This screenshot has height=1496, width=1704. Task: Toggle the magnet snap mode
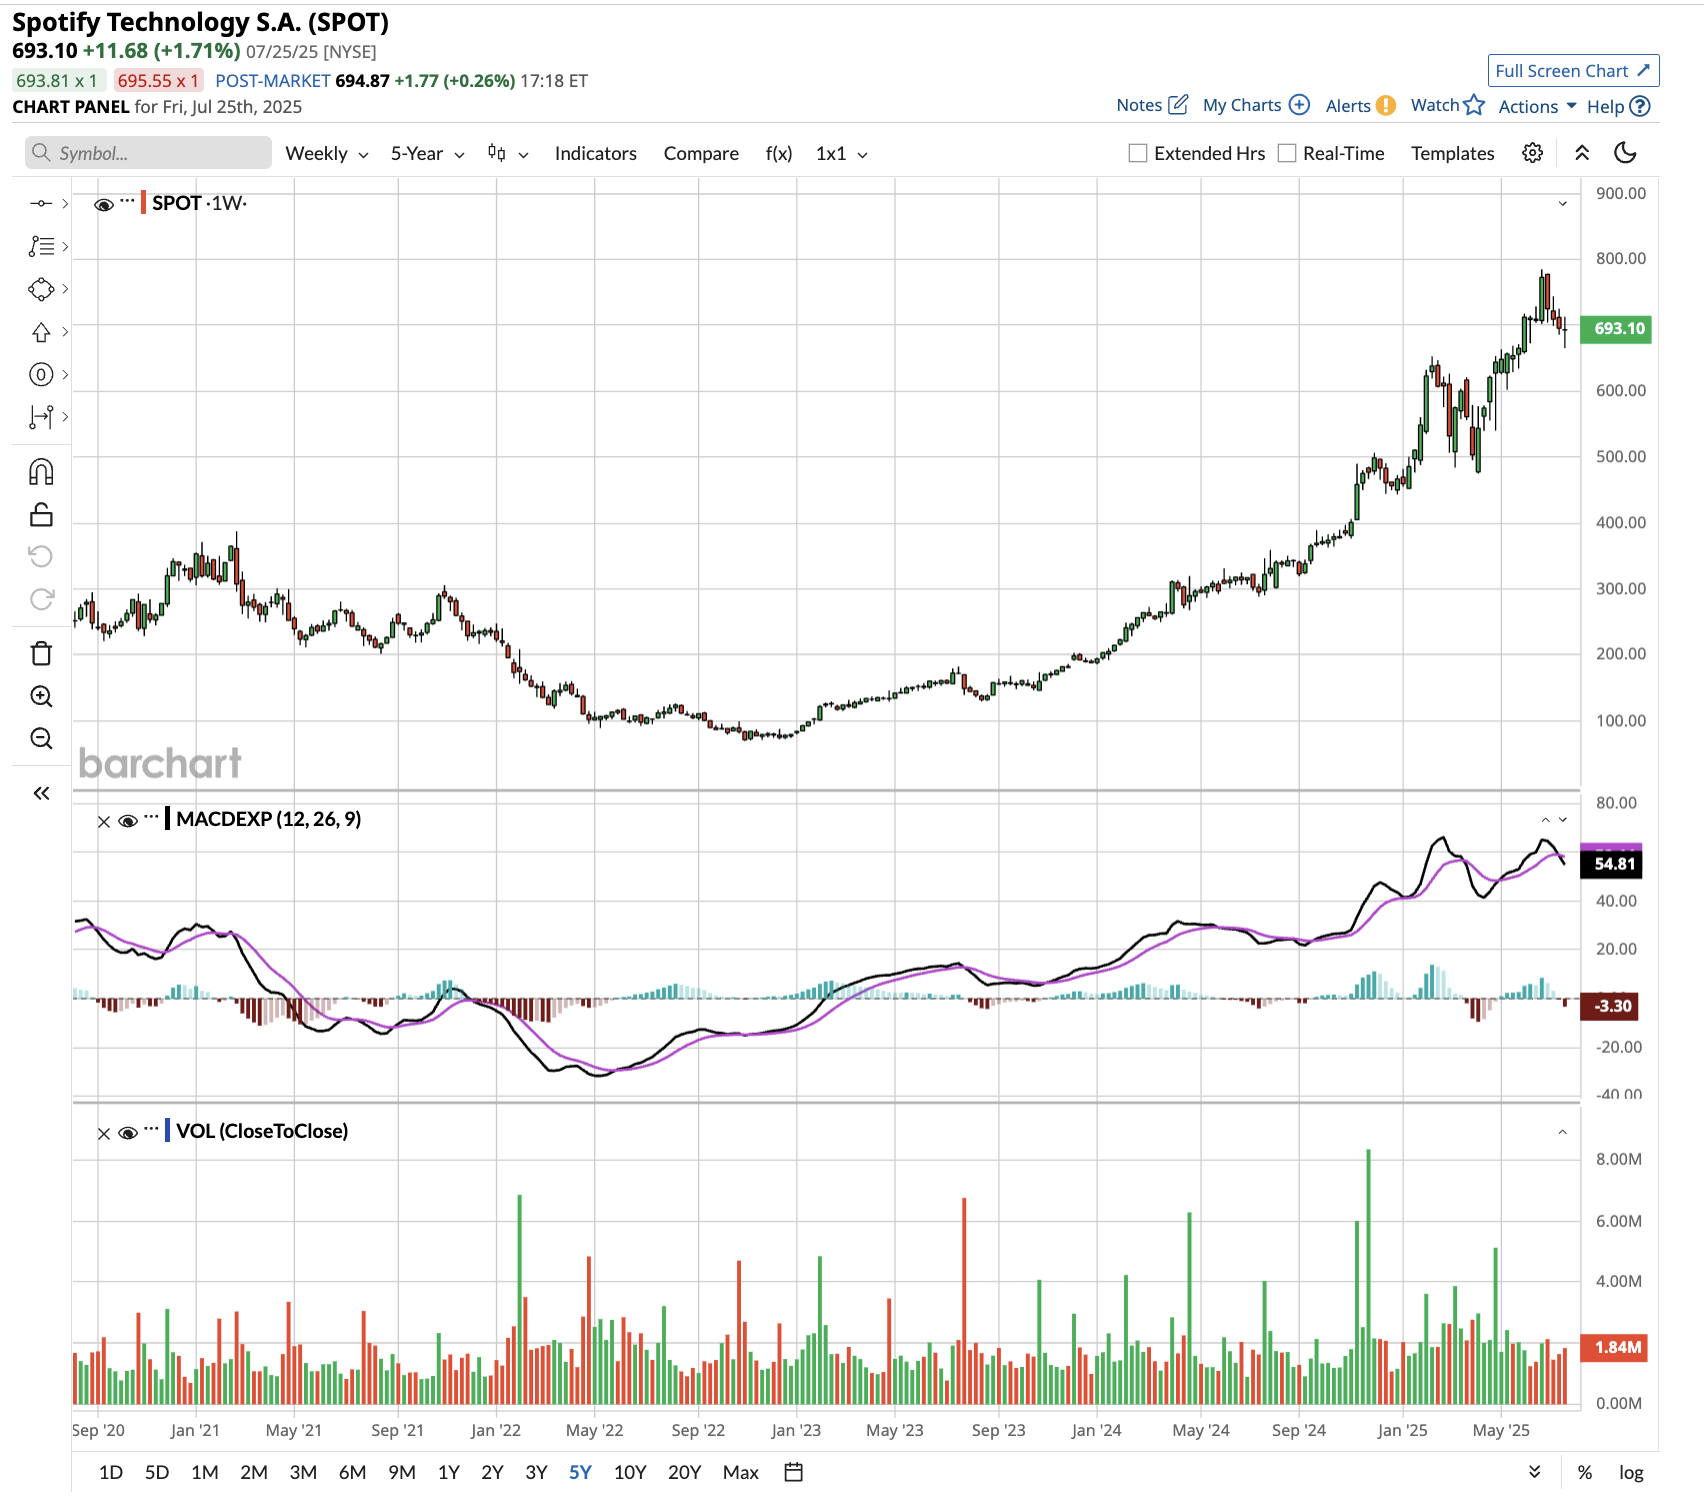[x=41, y=472]
